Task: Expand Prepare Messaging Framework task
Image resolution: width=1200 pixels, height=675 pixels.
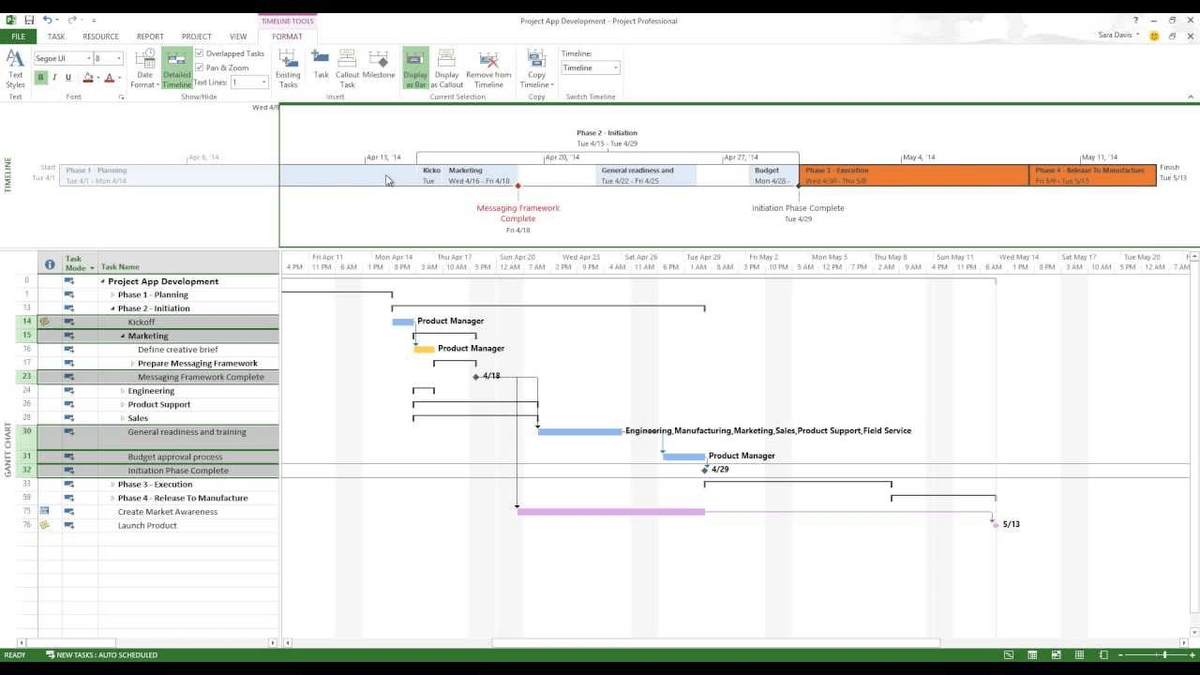Action: [x=132, y=364]
